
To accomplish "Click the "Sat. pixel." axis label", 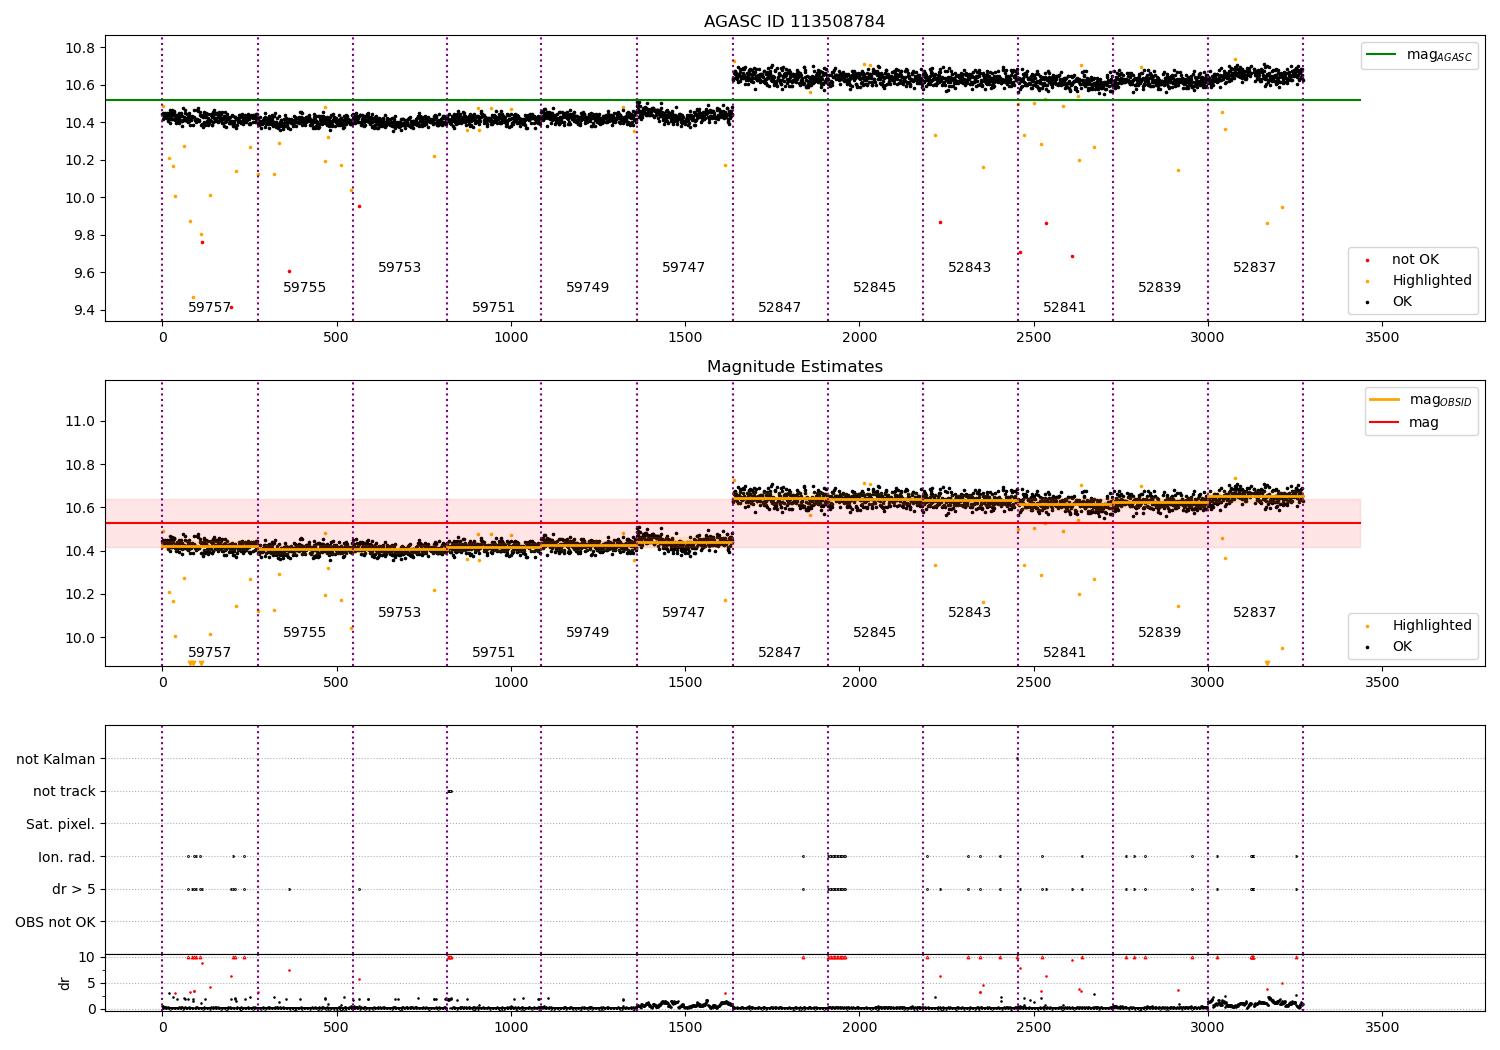I will click(60, 824).
